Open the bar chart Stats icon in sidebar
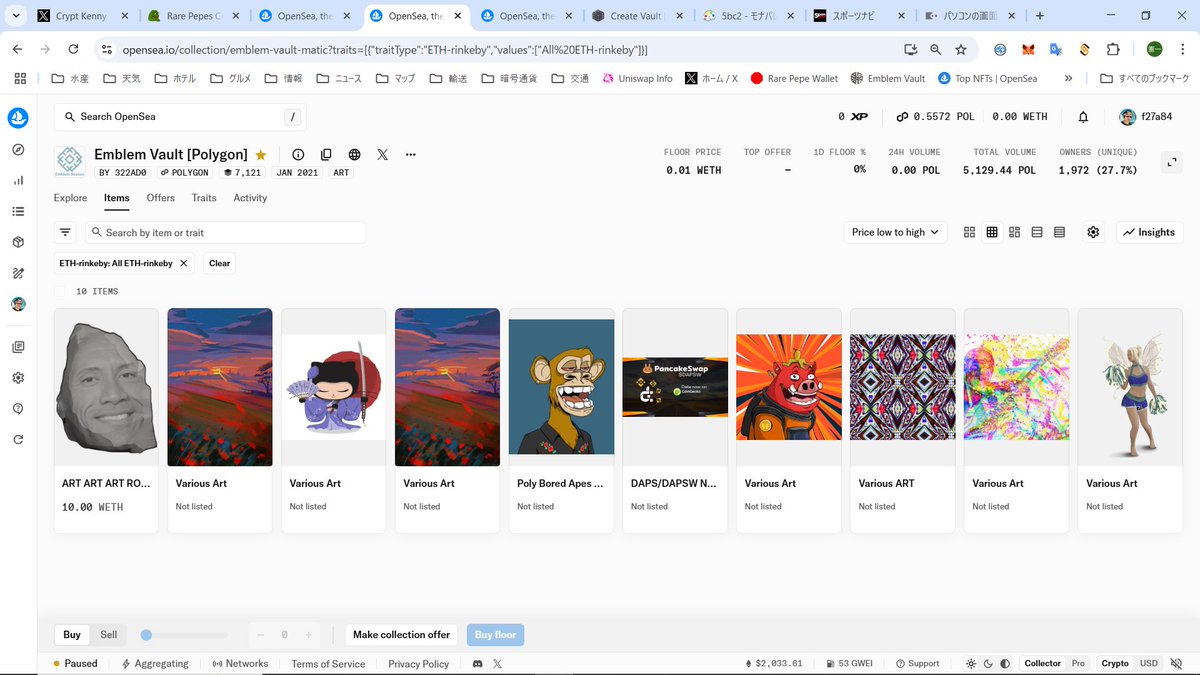Image resolution: width=1200 pixels, height=675 pixels. (18, 181)
